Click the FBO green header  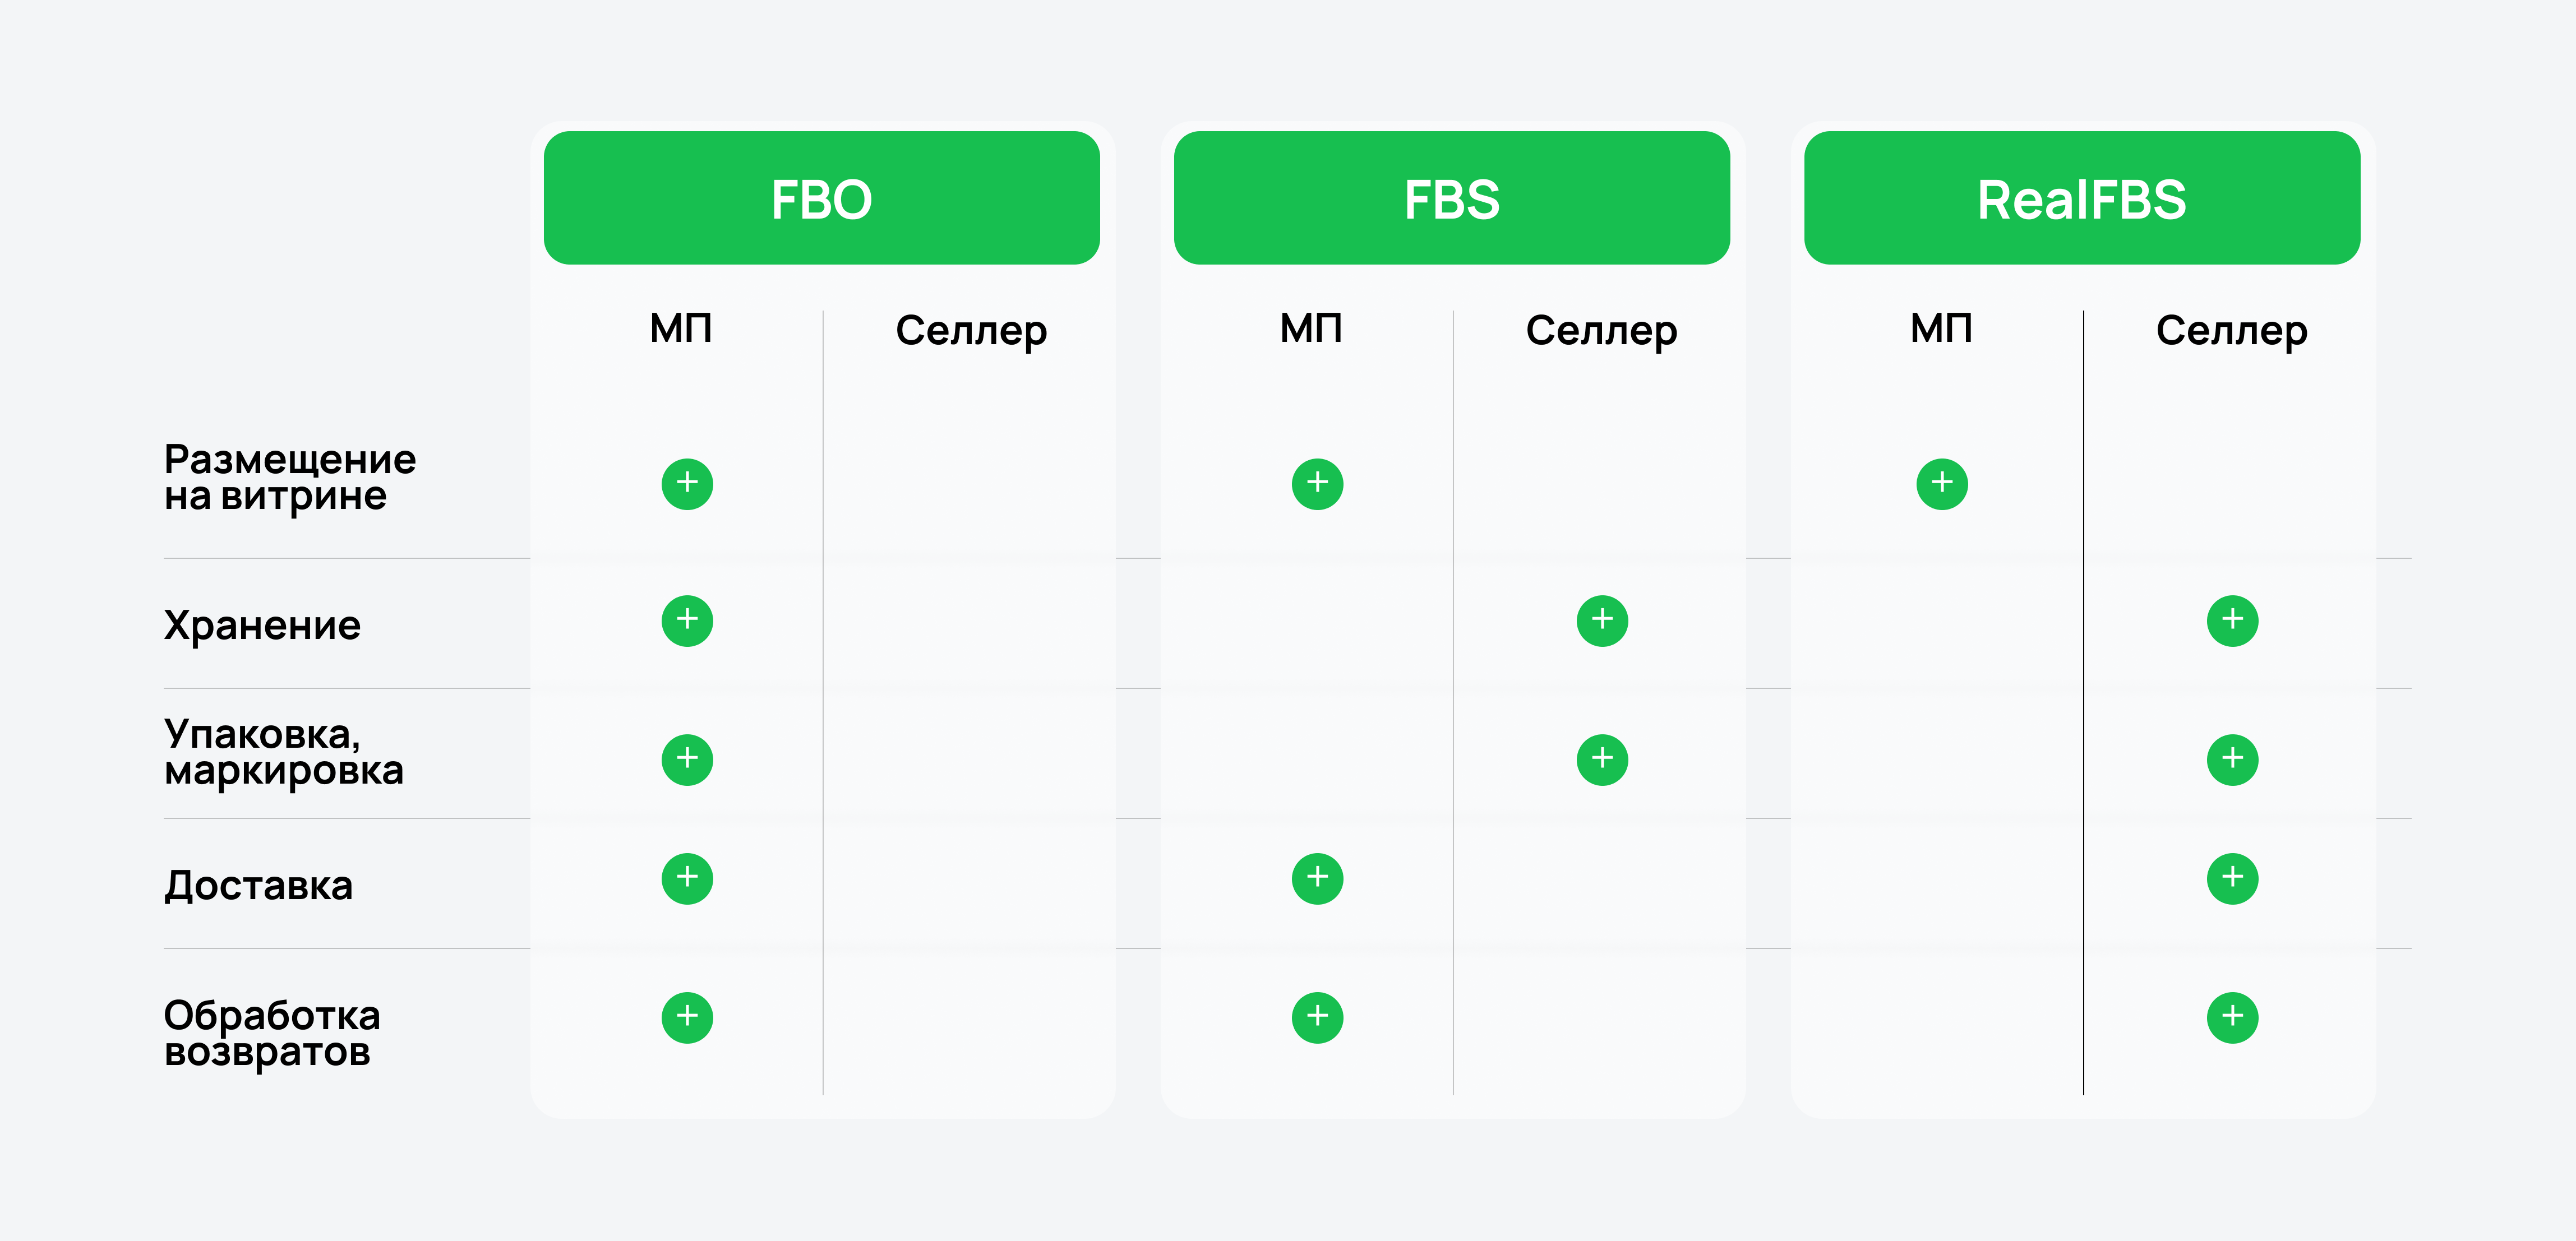[821, 198]
